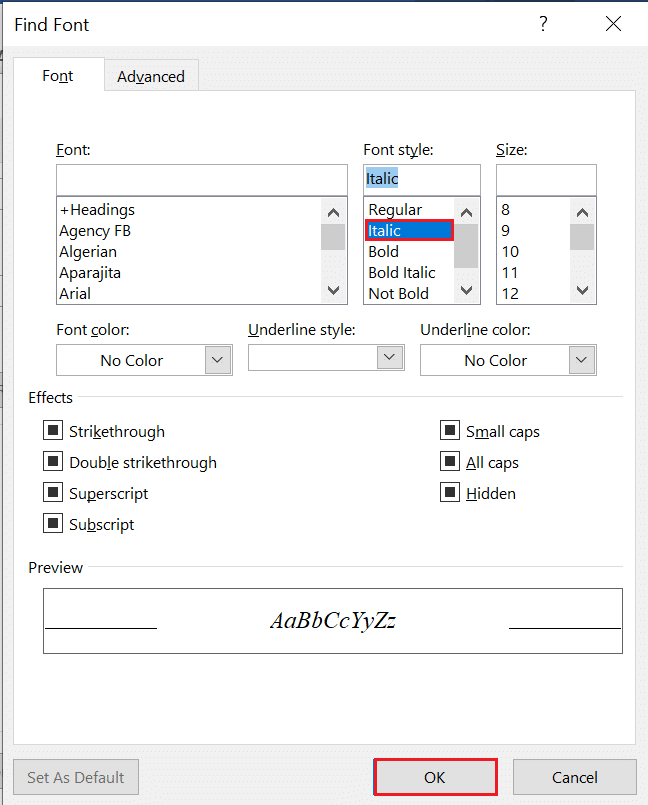
Task: Click the OK button
Action: (435, 777)
